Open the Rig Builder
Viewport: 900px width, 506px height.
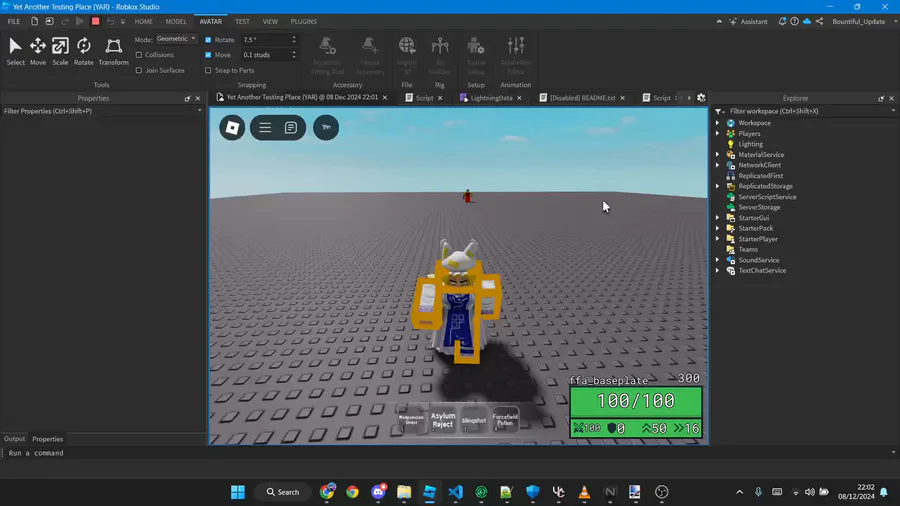[440, 56]
